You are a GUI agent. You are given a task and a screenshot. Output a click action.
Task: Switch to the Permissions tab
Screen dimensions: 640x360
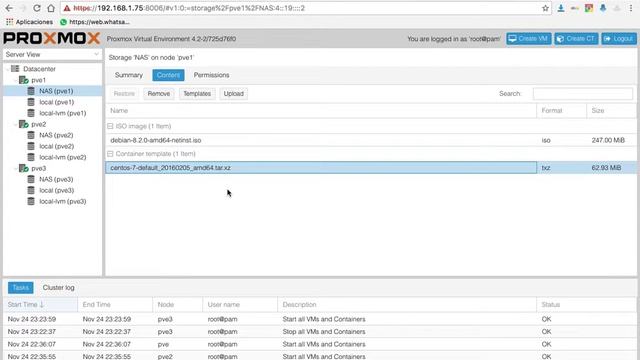211,75
